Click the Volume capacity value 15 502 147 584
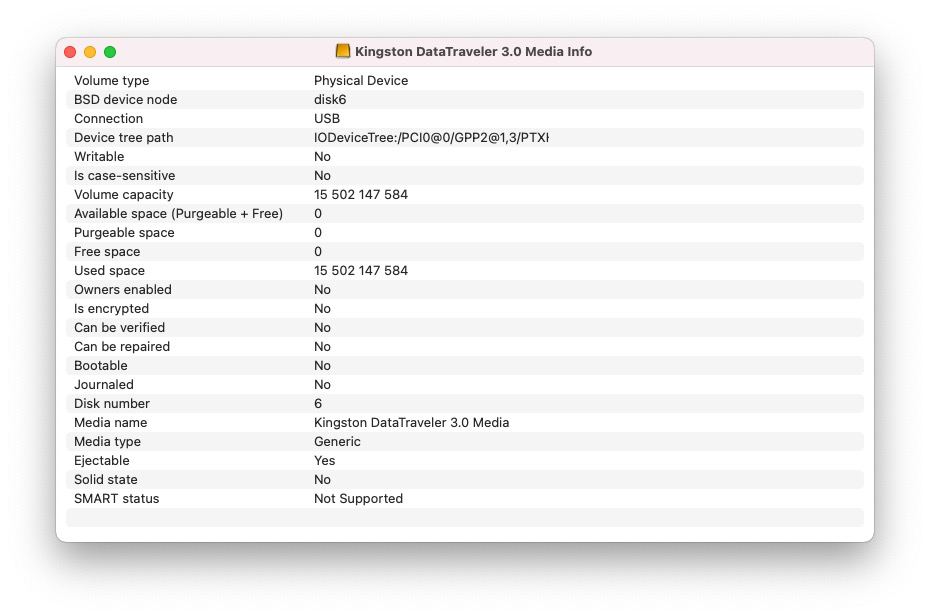Screen dimensions: 930x616 (x=361, y=194)
